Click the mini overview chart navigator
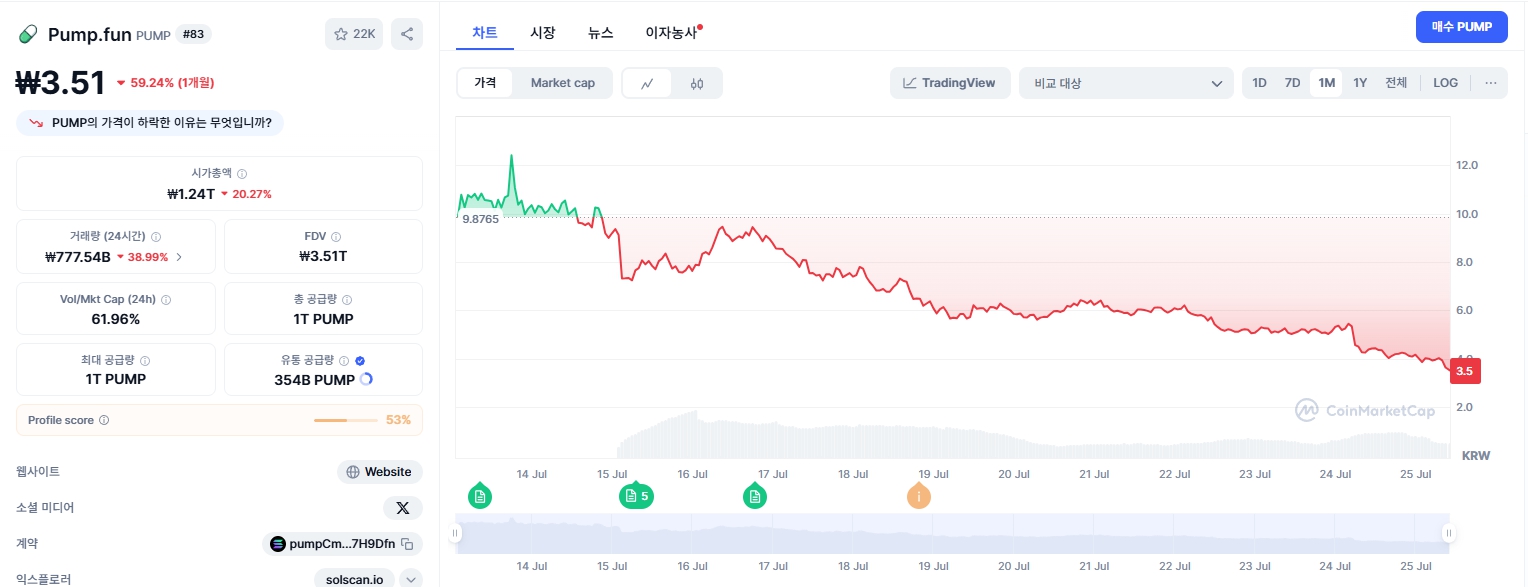This screenshot has height=587, width=1528. point(952,534)
